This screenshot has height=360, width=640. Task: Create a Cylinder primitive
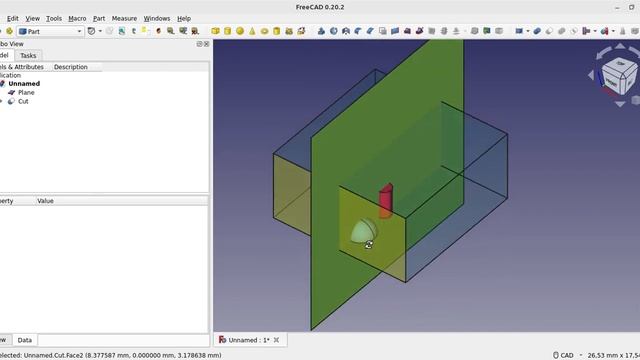click(x=228, y=31)
